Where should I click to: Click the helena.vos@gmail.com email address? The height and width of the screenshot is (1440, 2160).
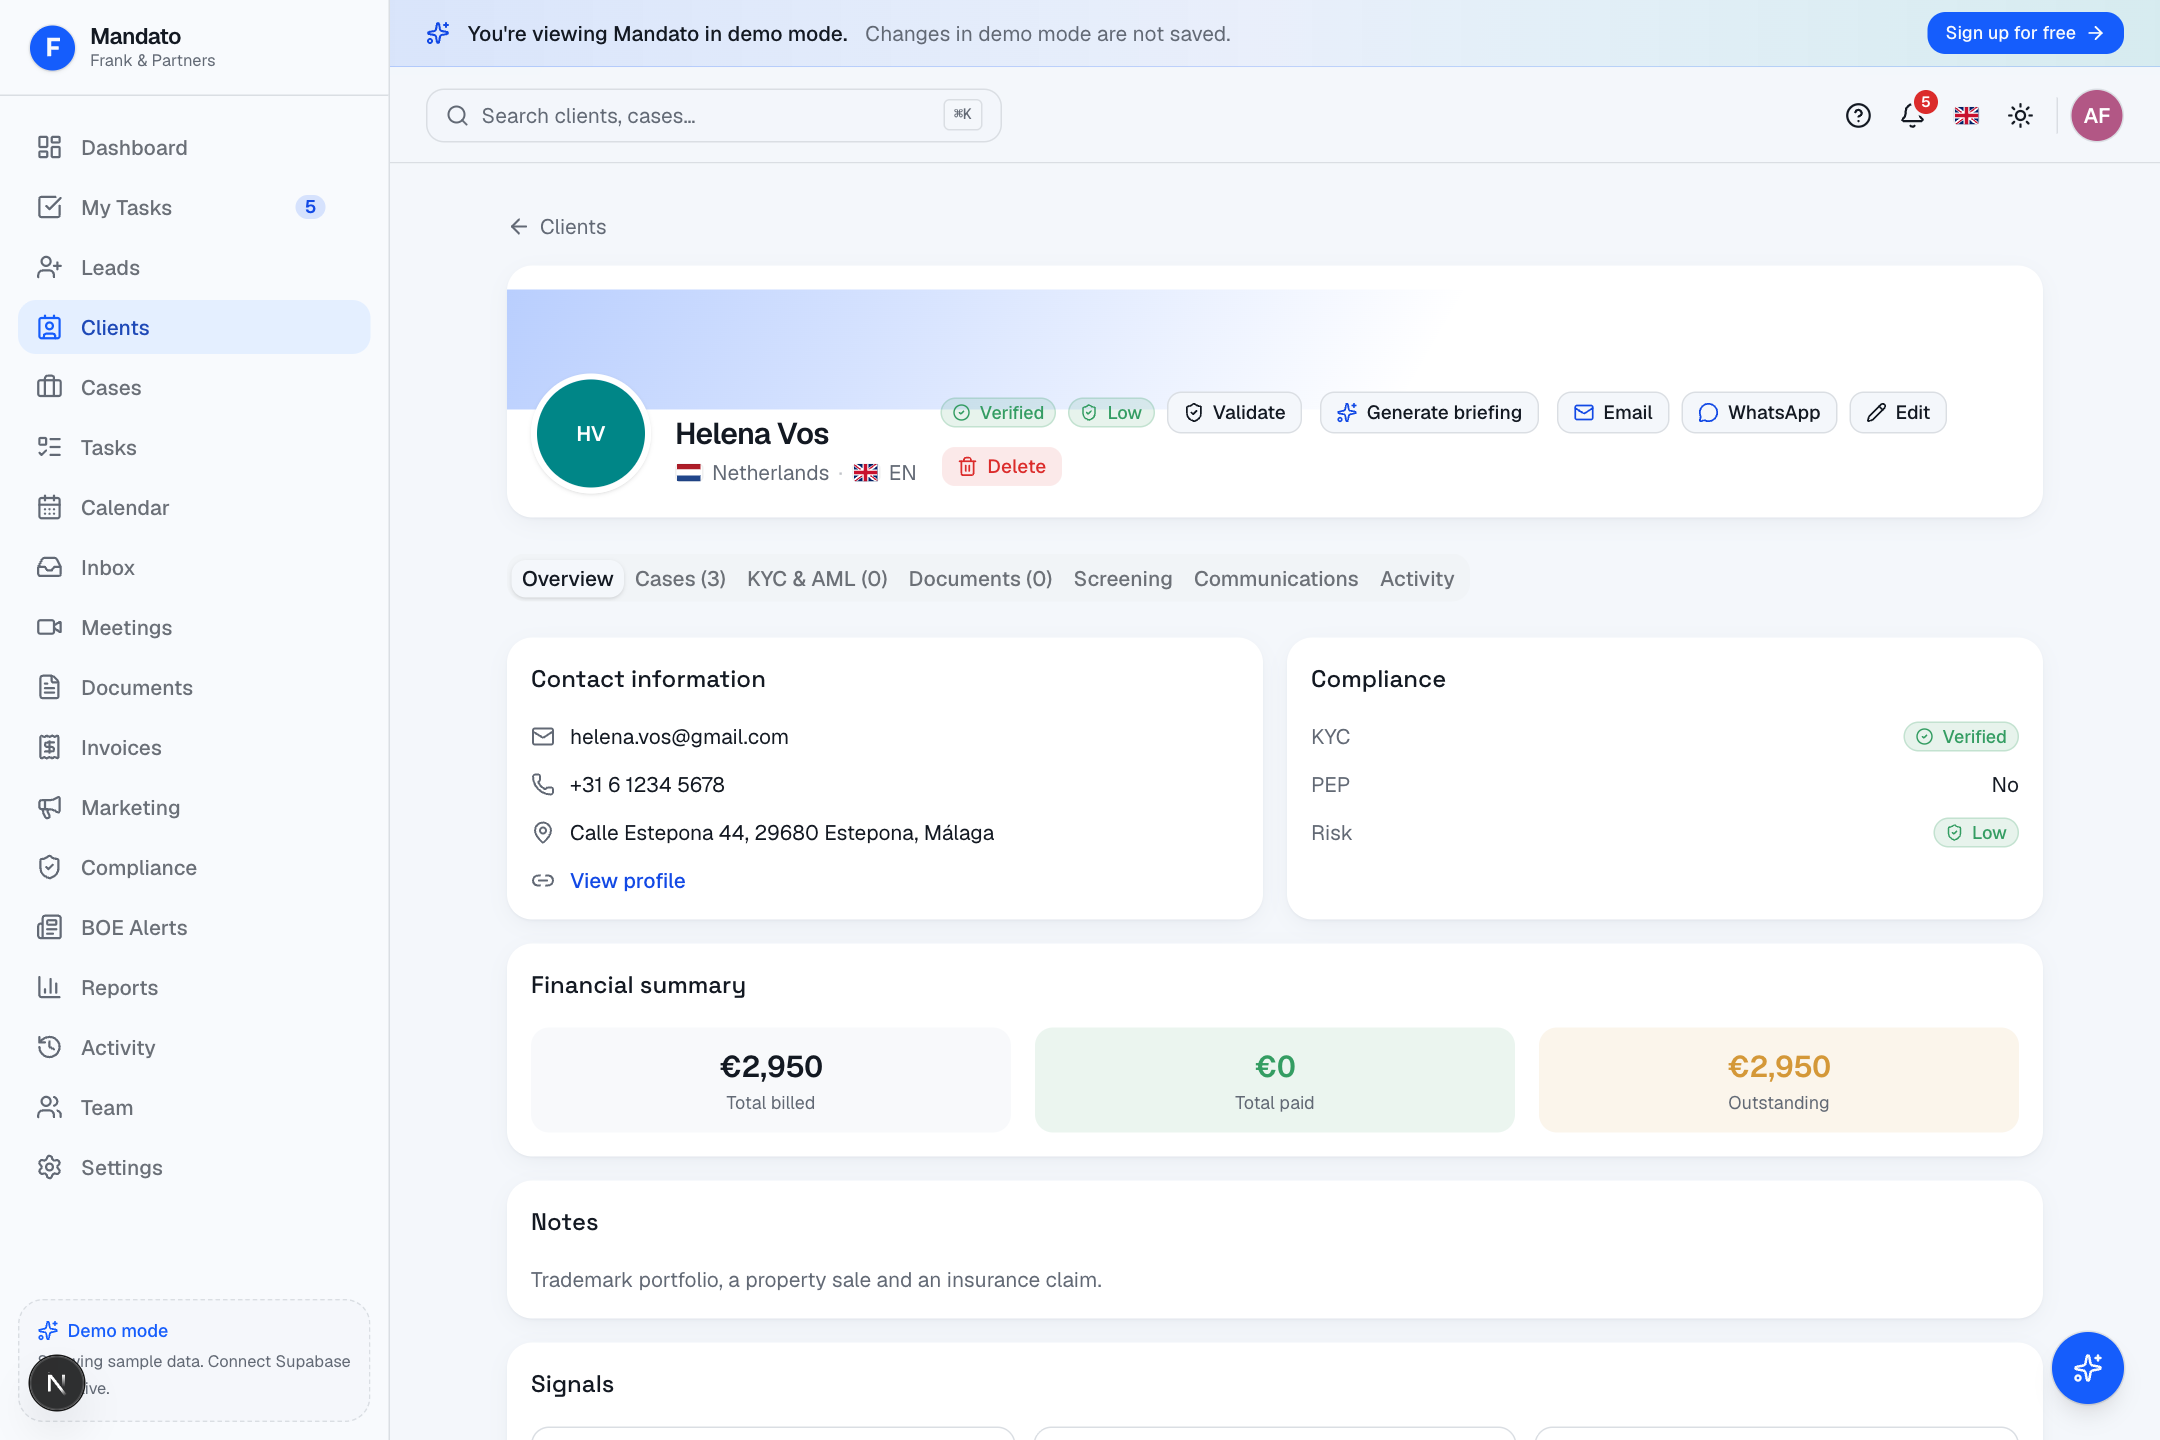[679, 736]
